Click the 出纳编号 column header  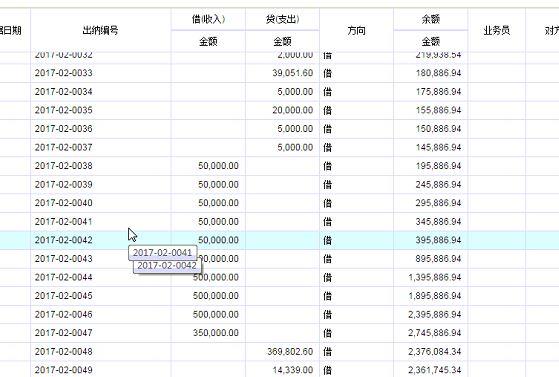click(x=100, y=30)
